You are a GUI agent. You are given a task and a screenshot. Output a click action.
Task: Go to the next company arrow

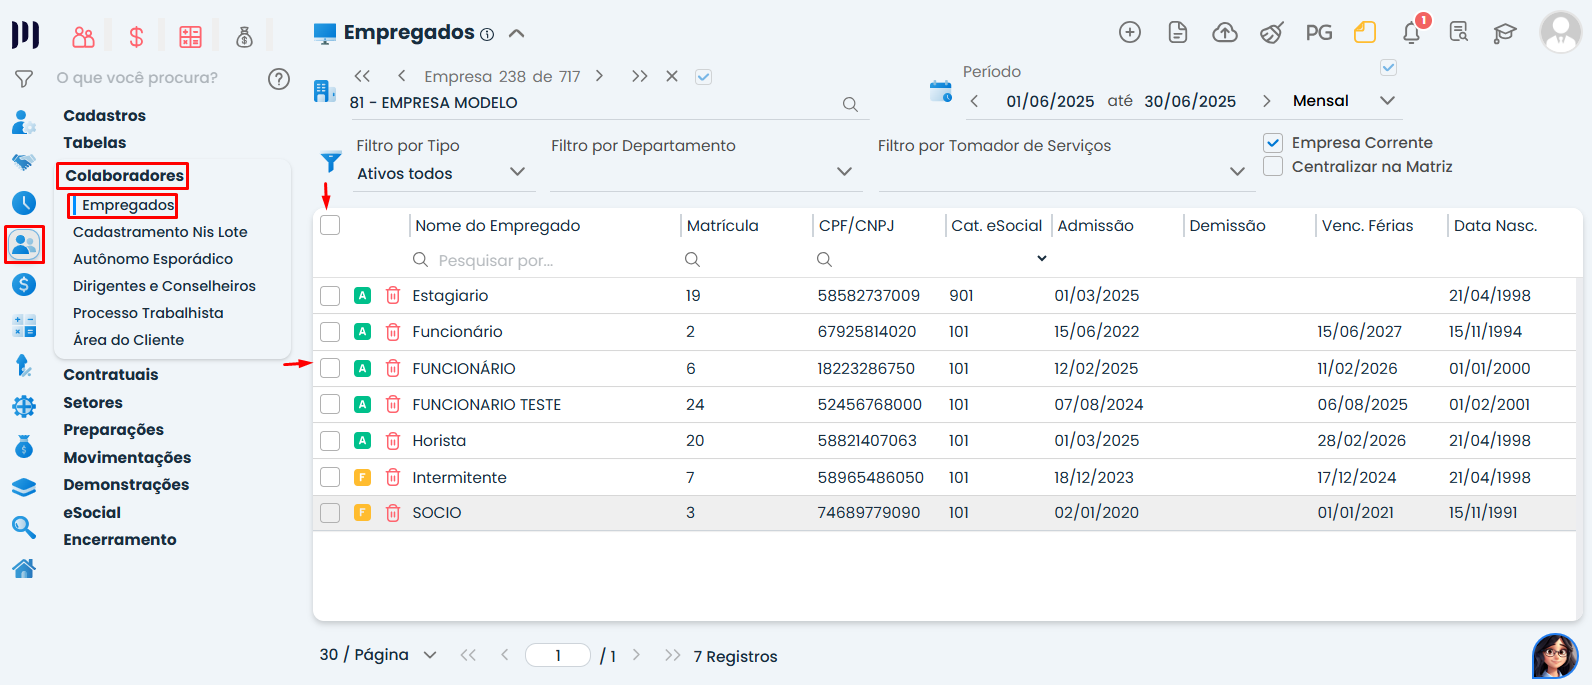point(599,76)
